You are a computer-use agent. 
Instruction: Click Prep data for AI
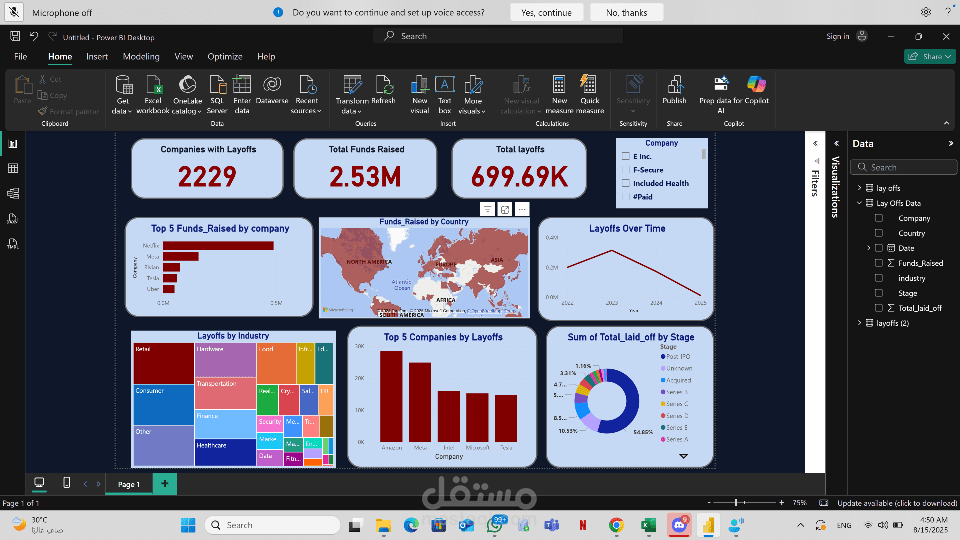click(721, 94)
